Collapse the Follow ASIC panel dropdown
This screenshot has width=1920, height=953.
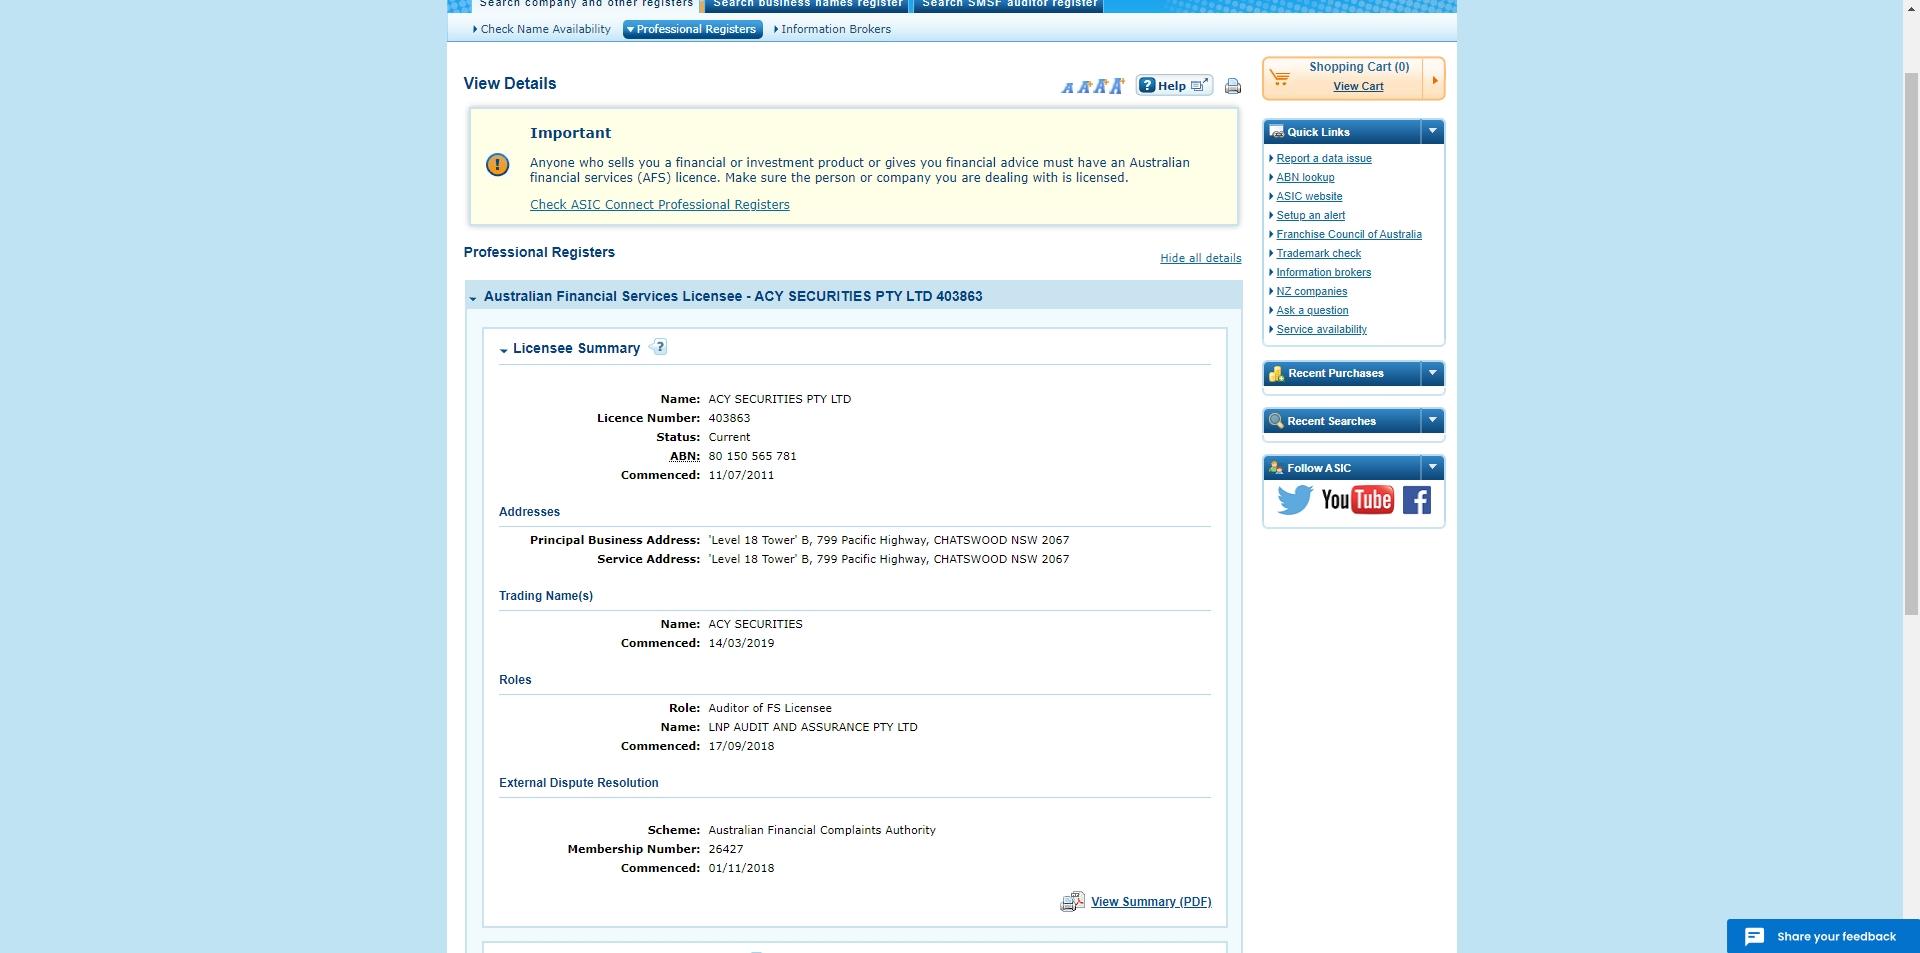click(x=1432, y=468)
